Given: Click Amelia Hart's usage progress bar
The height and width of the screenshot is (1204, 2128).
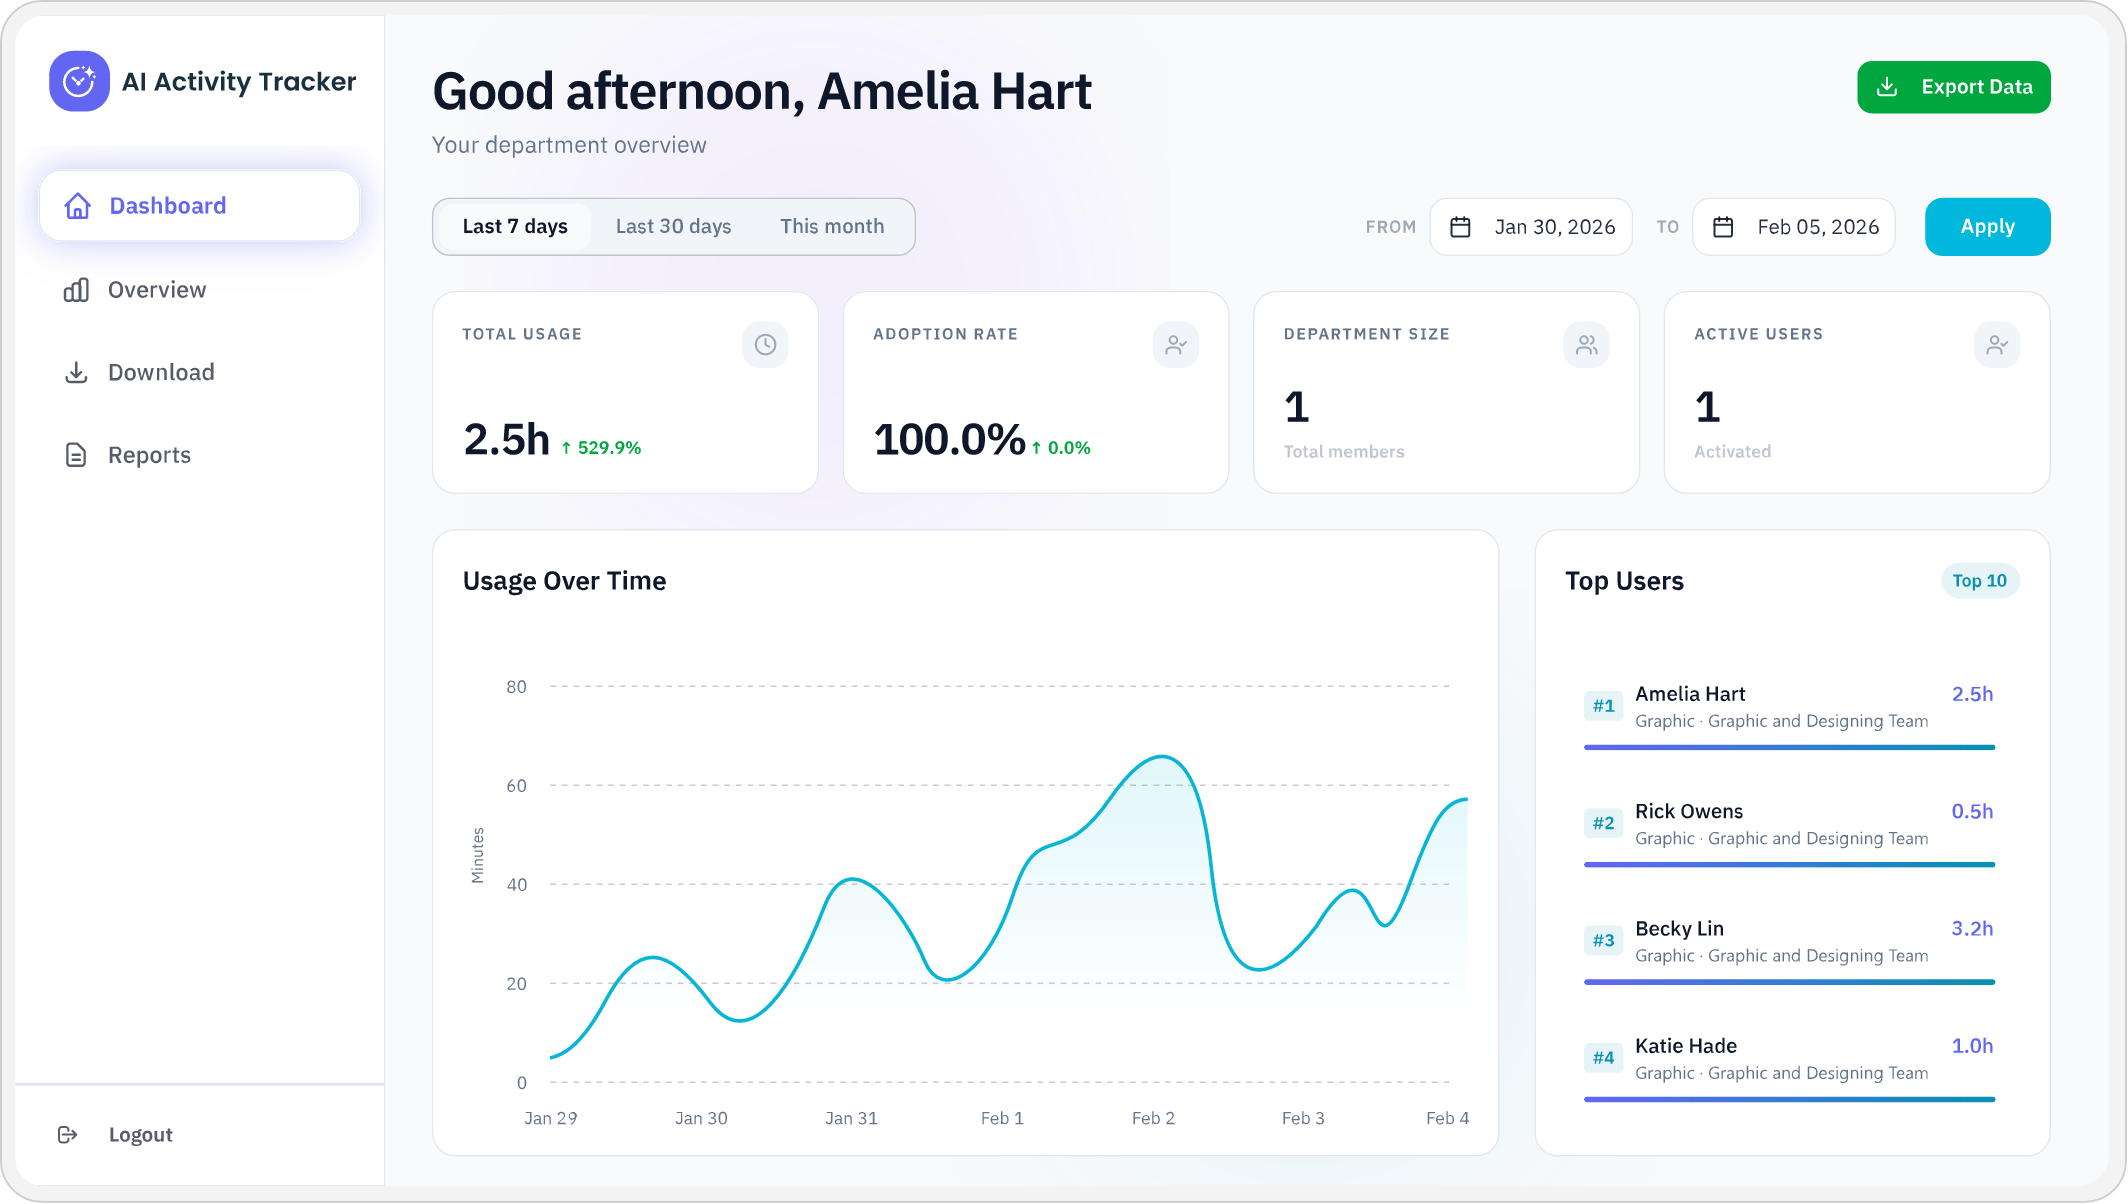Looking at the screenshot, I should [x=1789, y=747].
